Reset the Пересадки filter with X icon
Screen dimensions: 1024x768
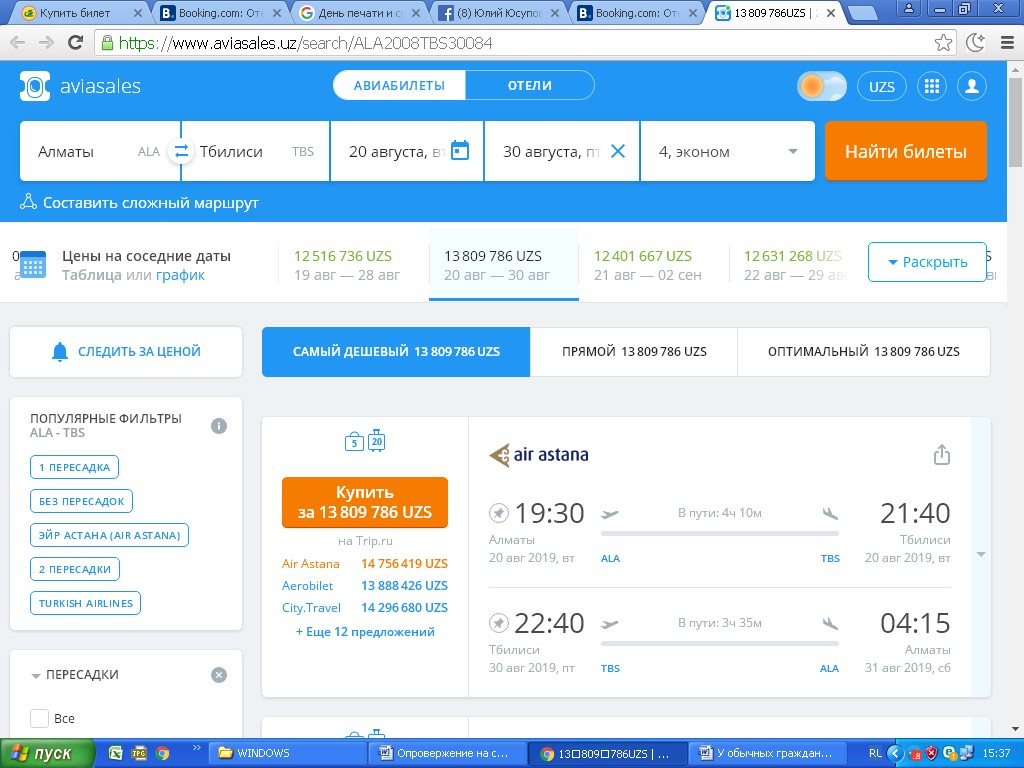(219, 675)
